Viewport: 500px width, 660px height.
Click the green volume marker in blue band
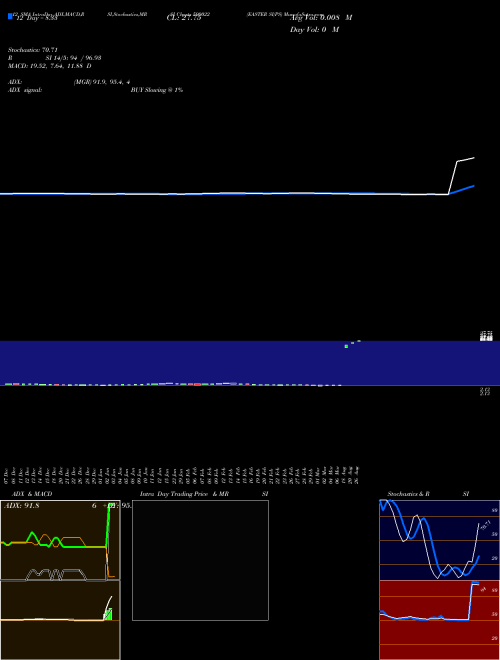(346, 346)
